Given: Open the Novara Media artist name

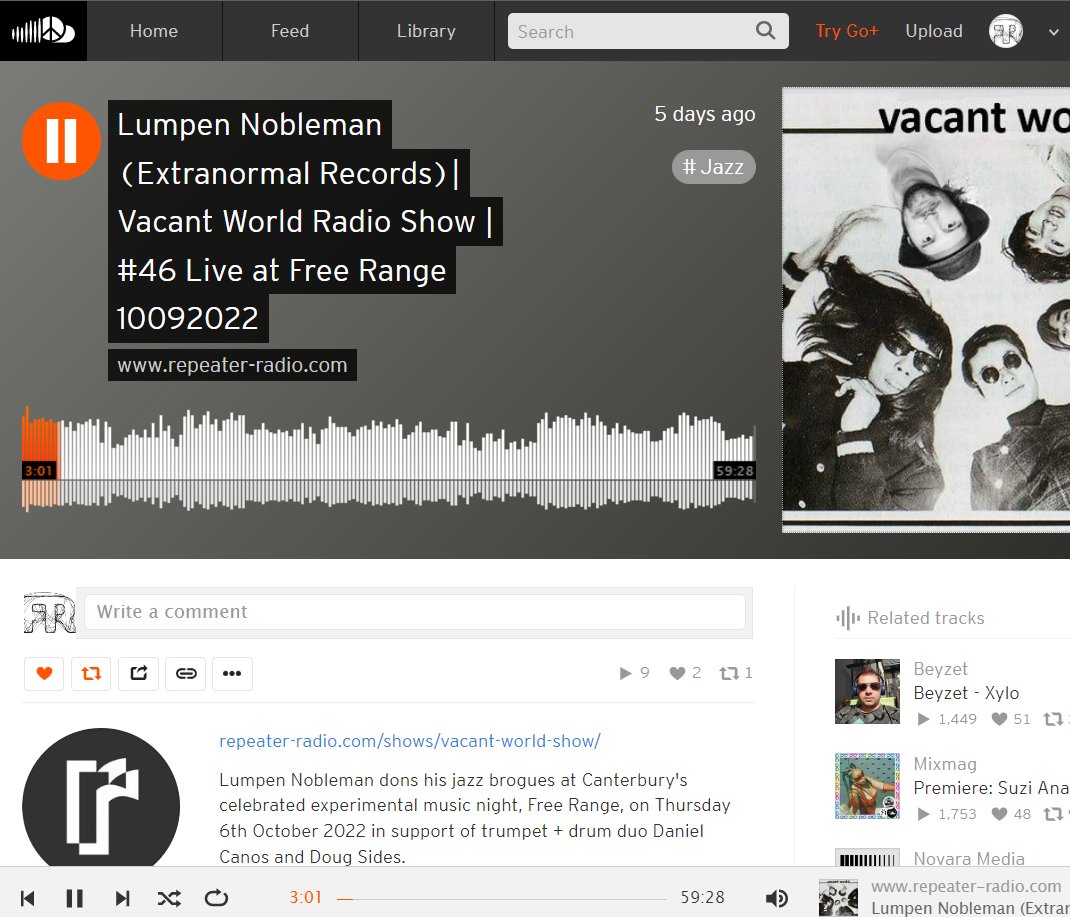Looking at the screenshot, I should point(969,858).
